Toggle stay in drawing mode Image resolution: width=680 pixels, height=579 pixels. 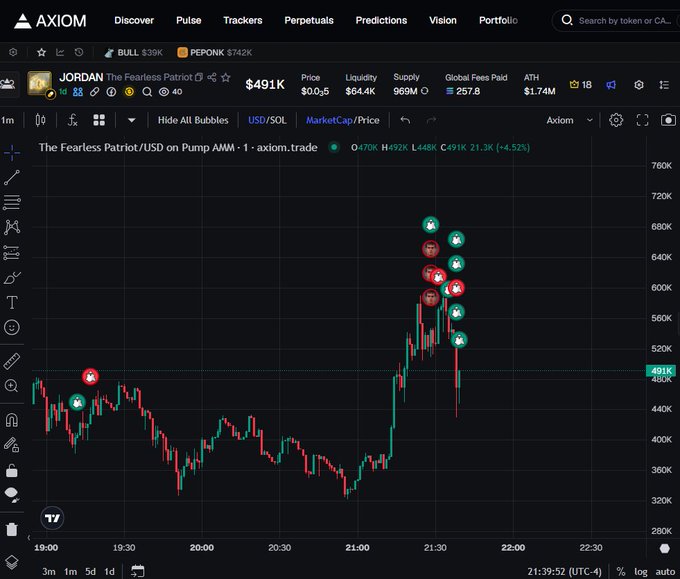coord(12,445)
